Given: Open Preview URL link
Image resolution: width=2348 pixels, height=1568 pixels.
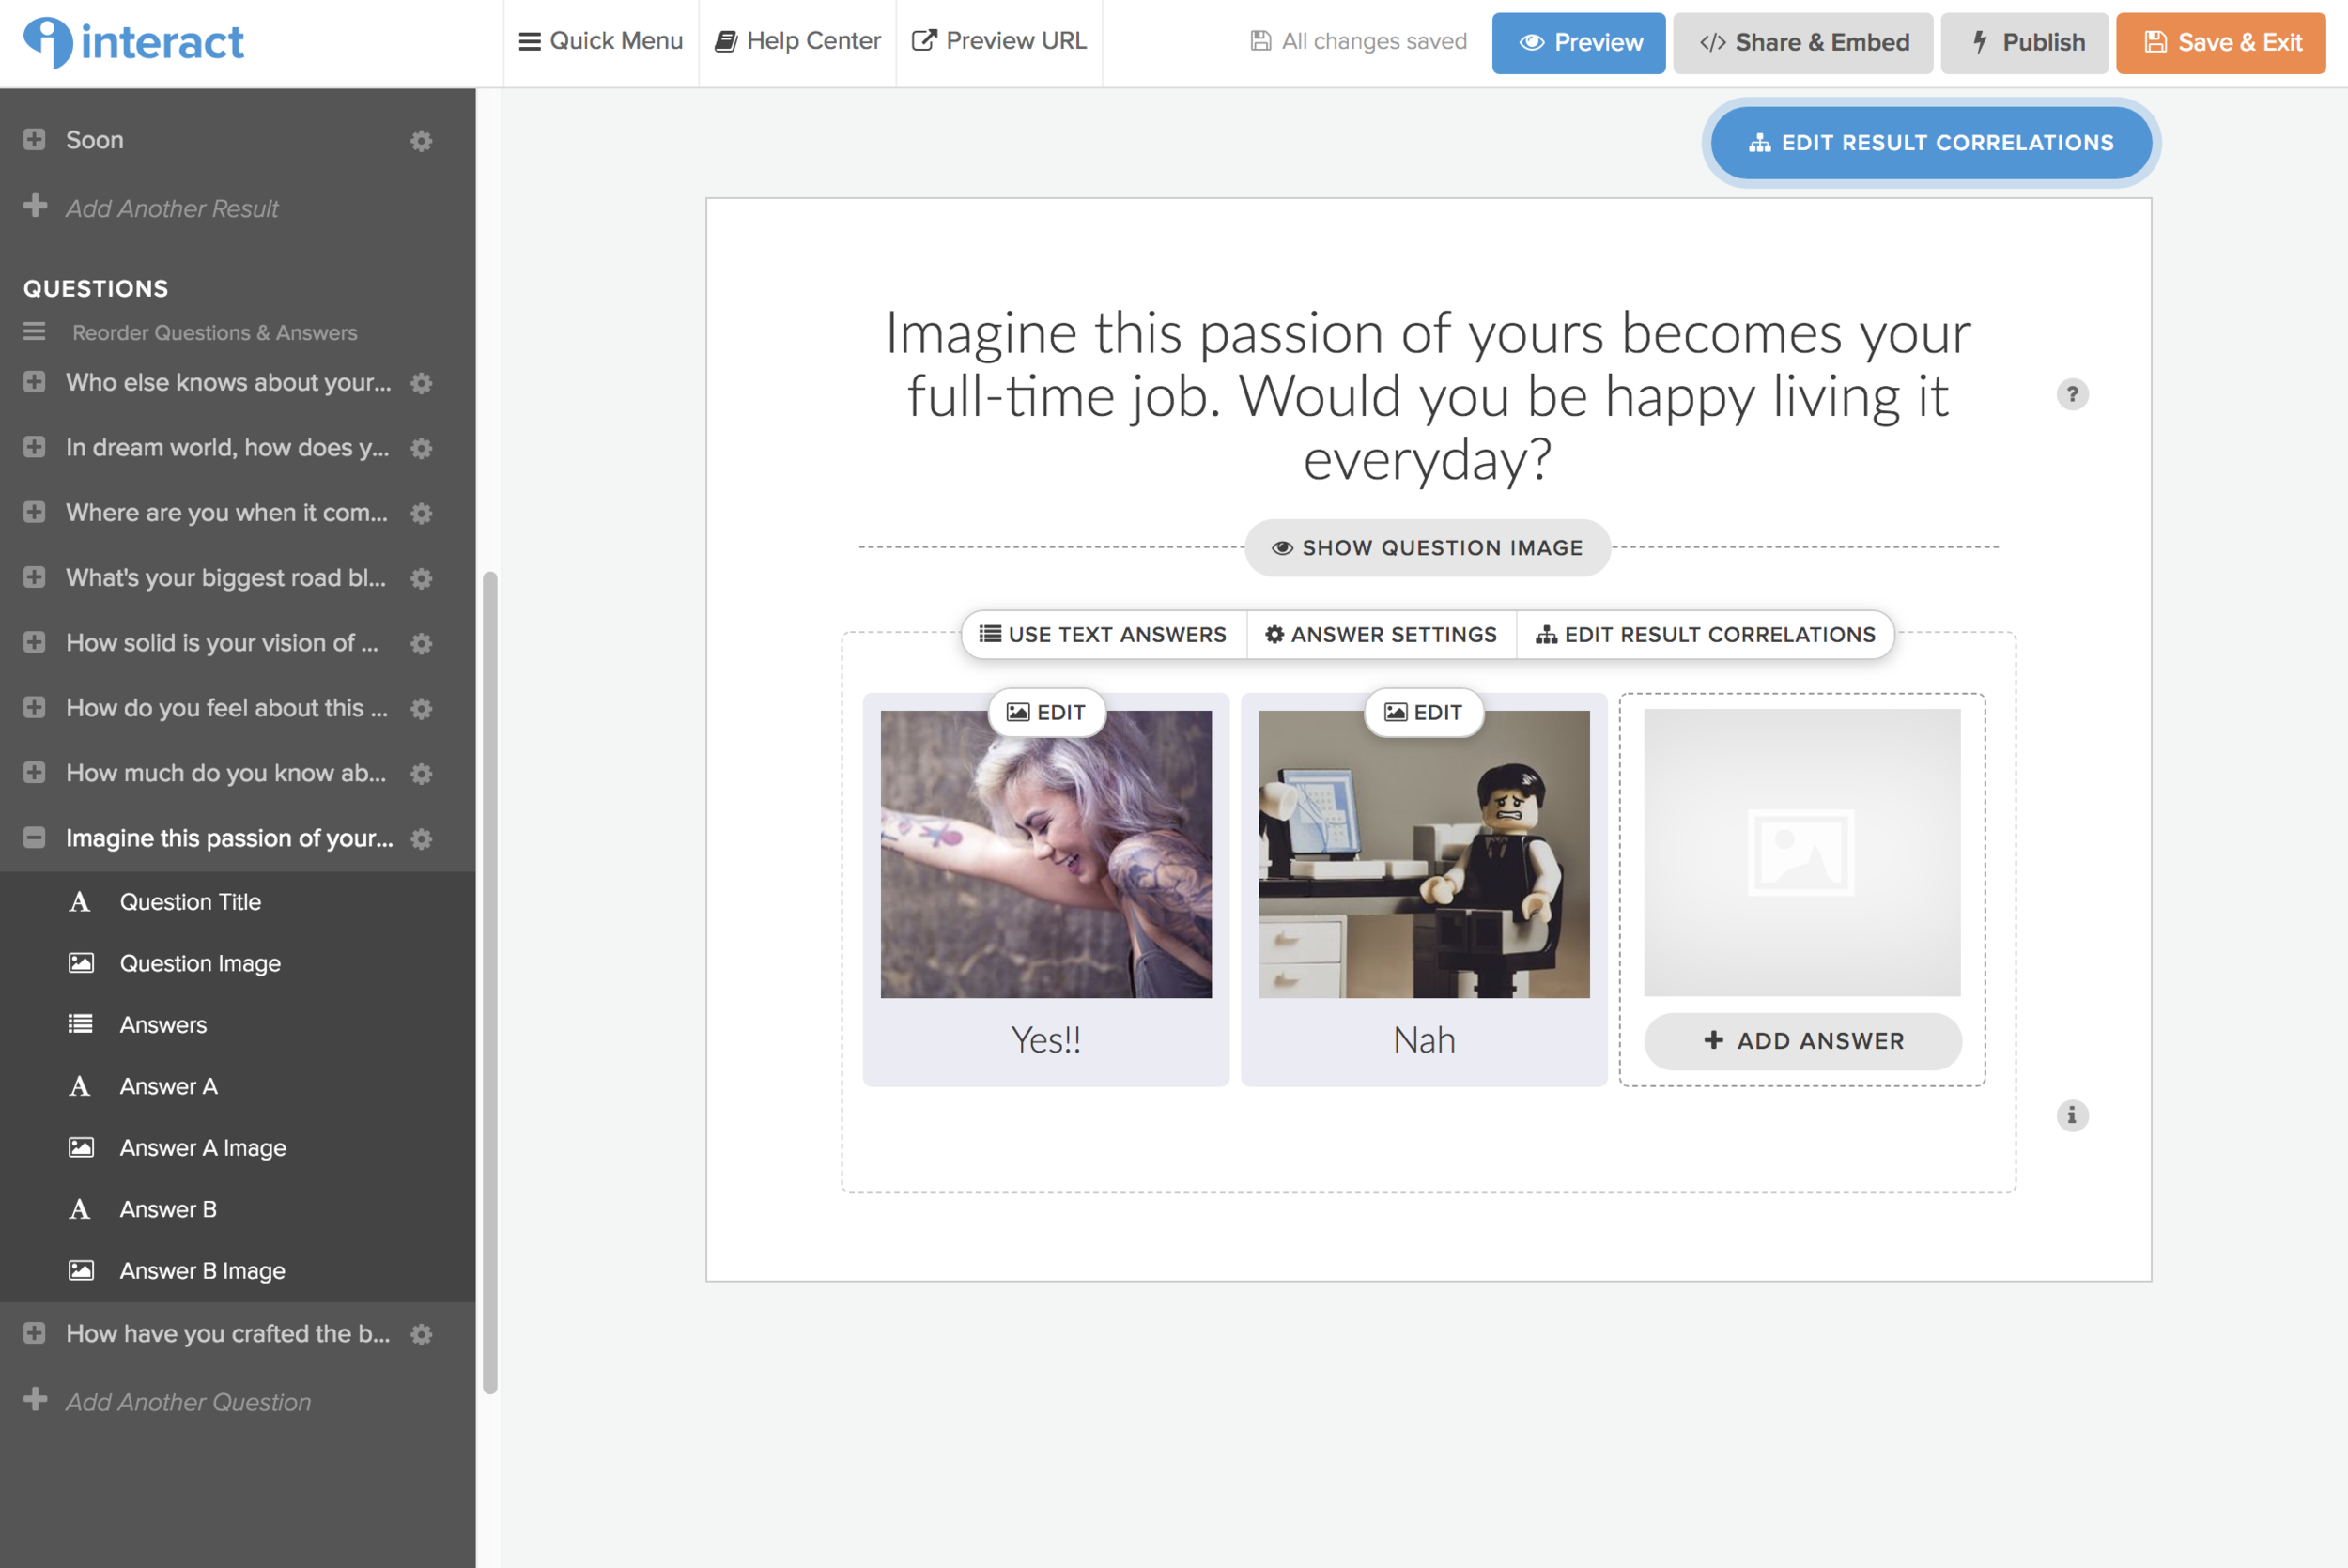Looking at the screenshot, I should pos(999,41).
